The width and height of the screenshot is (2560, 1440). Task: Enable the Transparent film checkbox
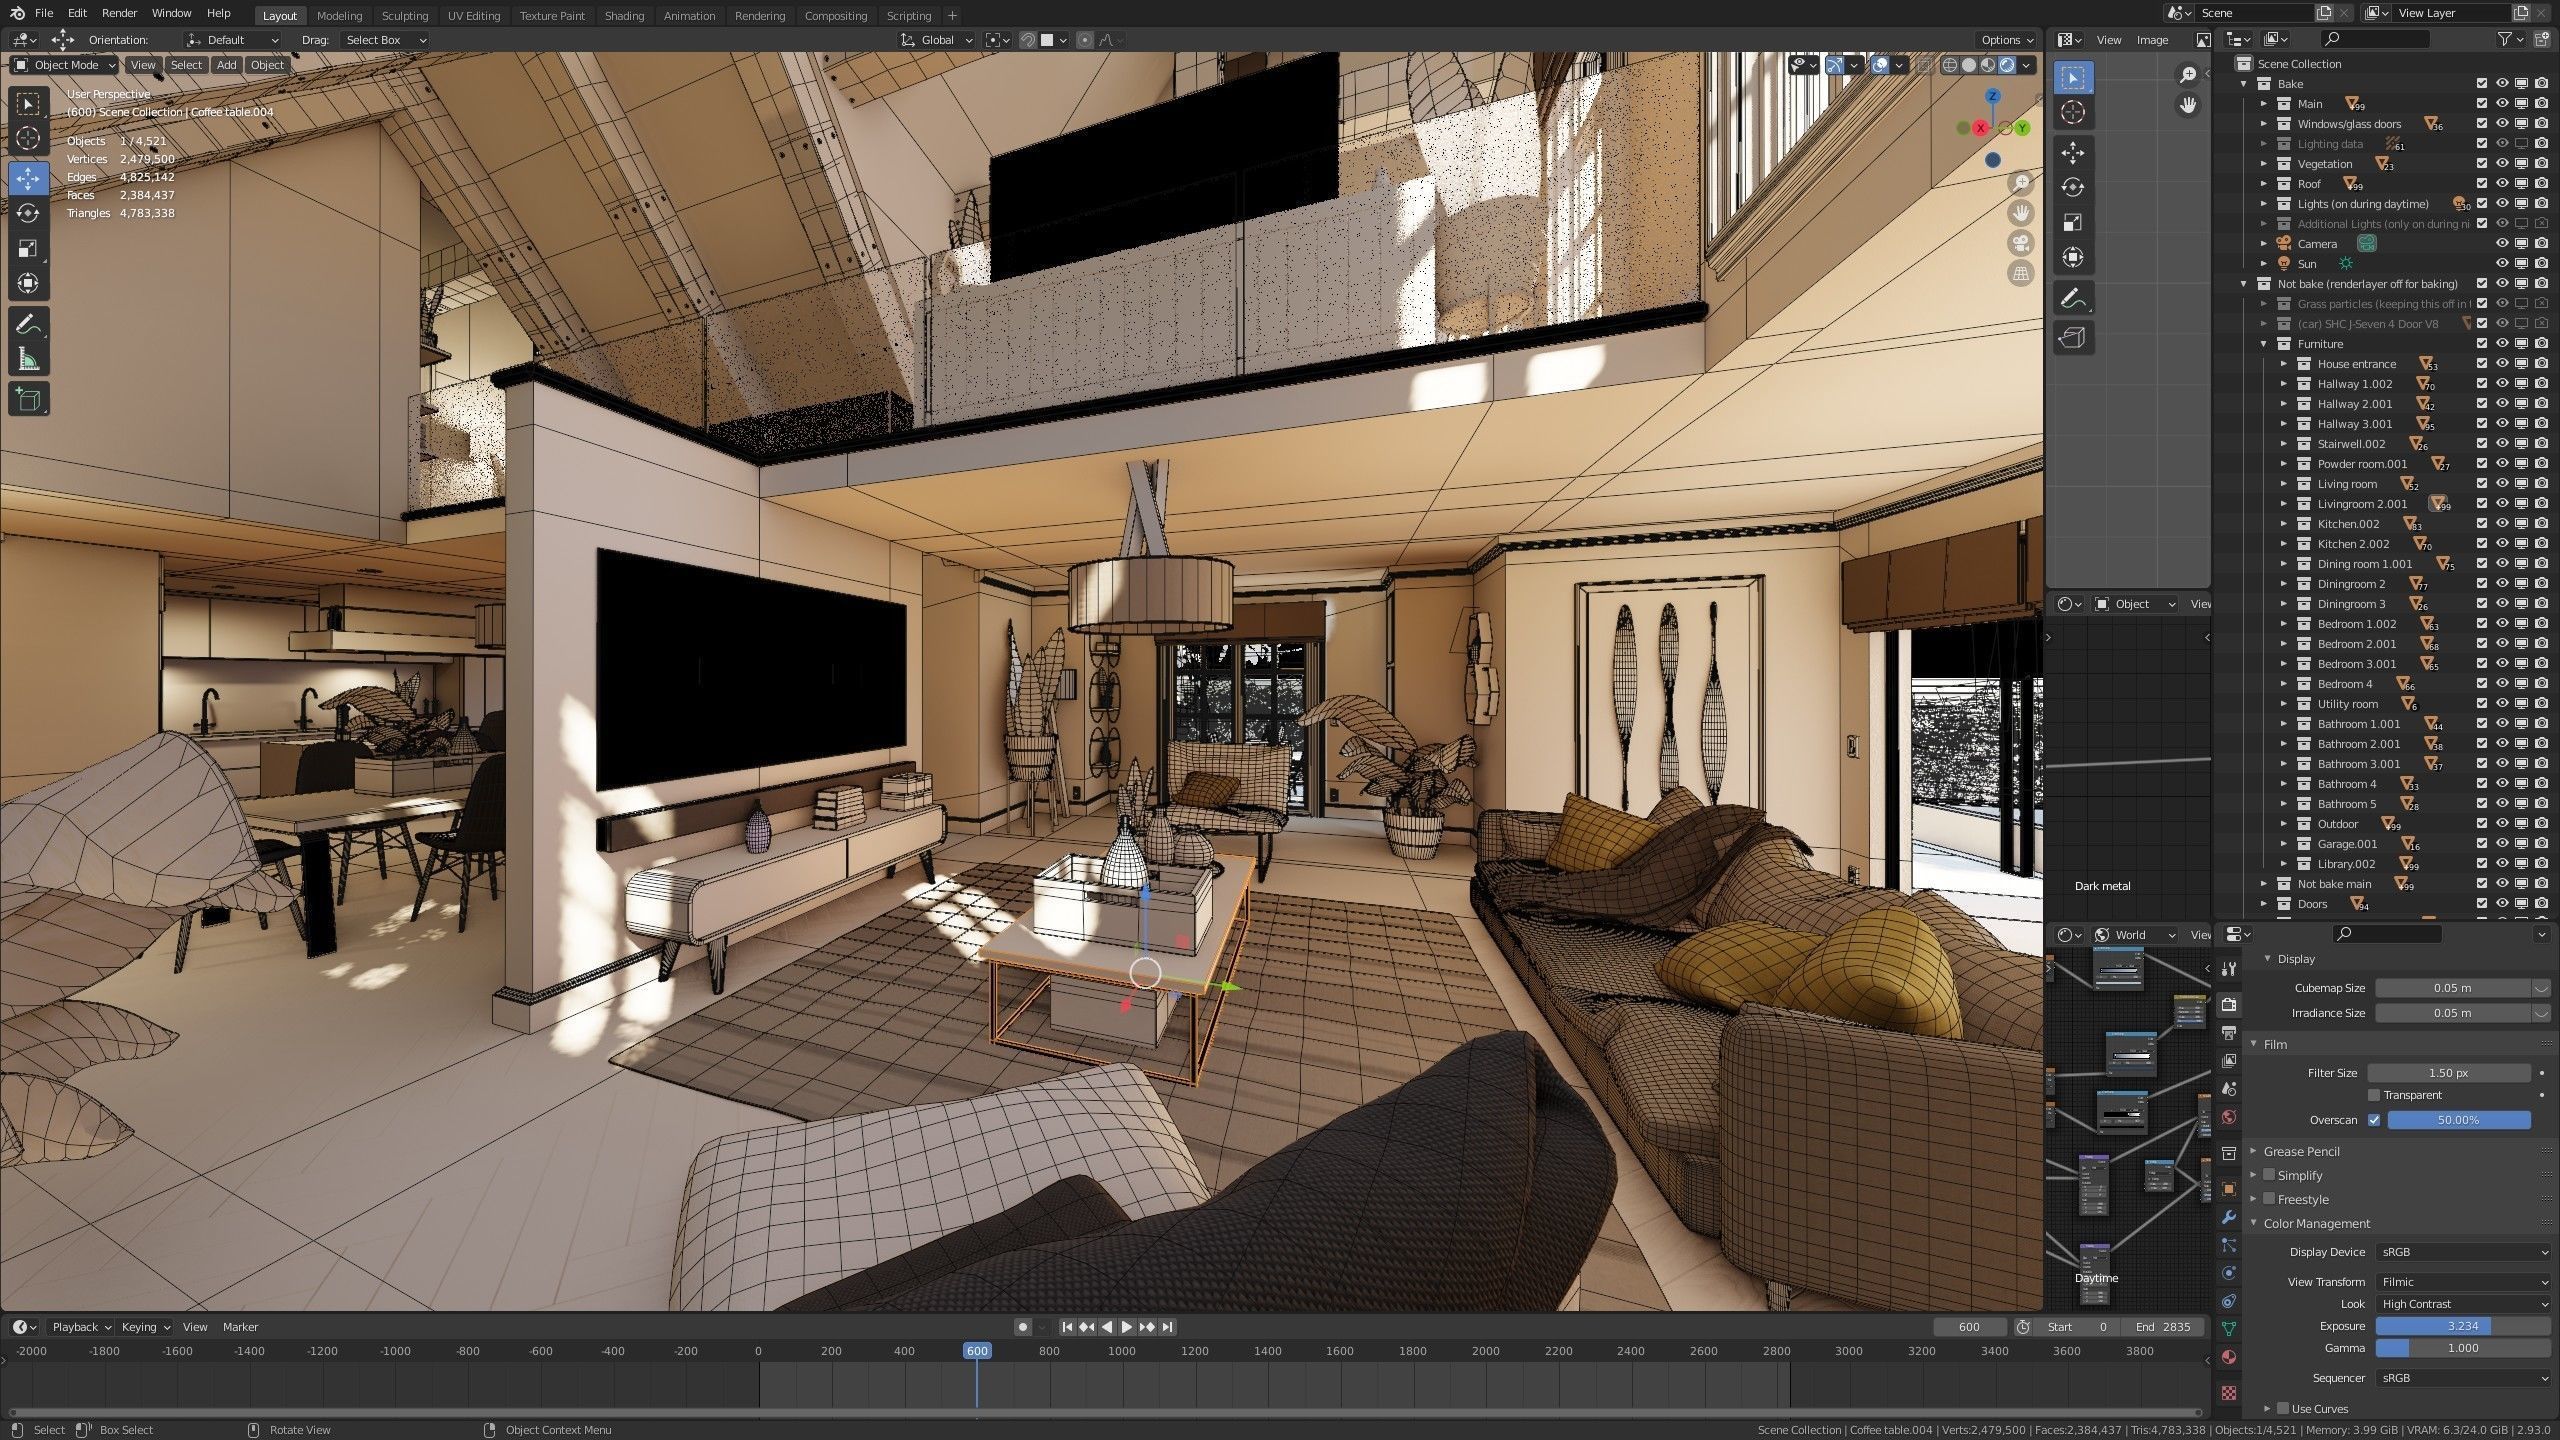pos(2374,1095)
